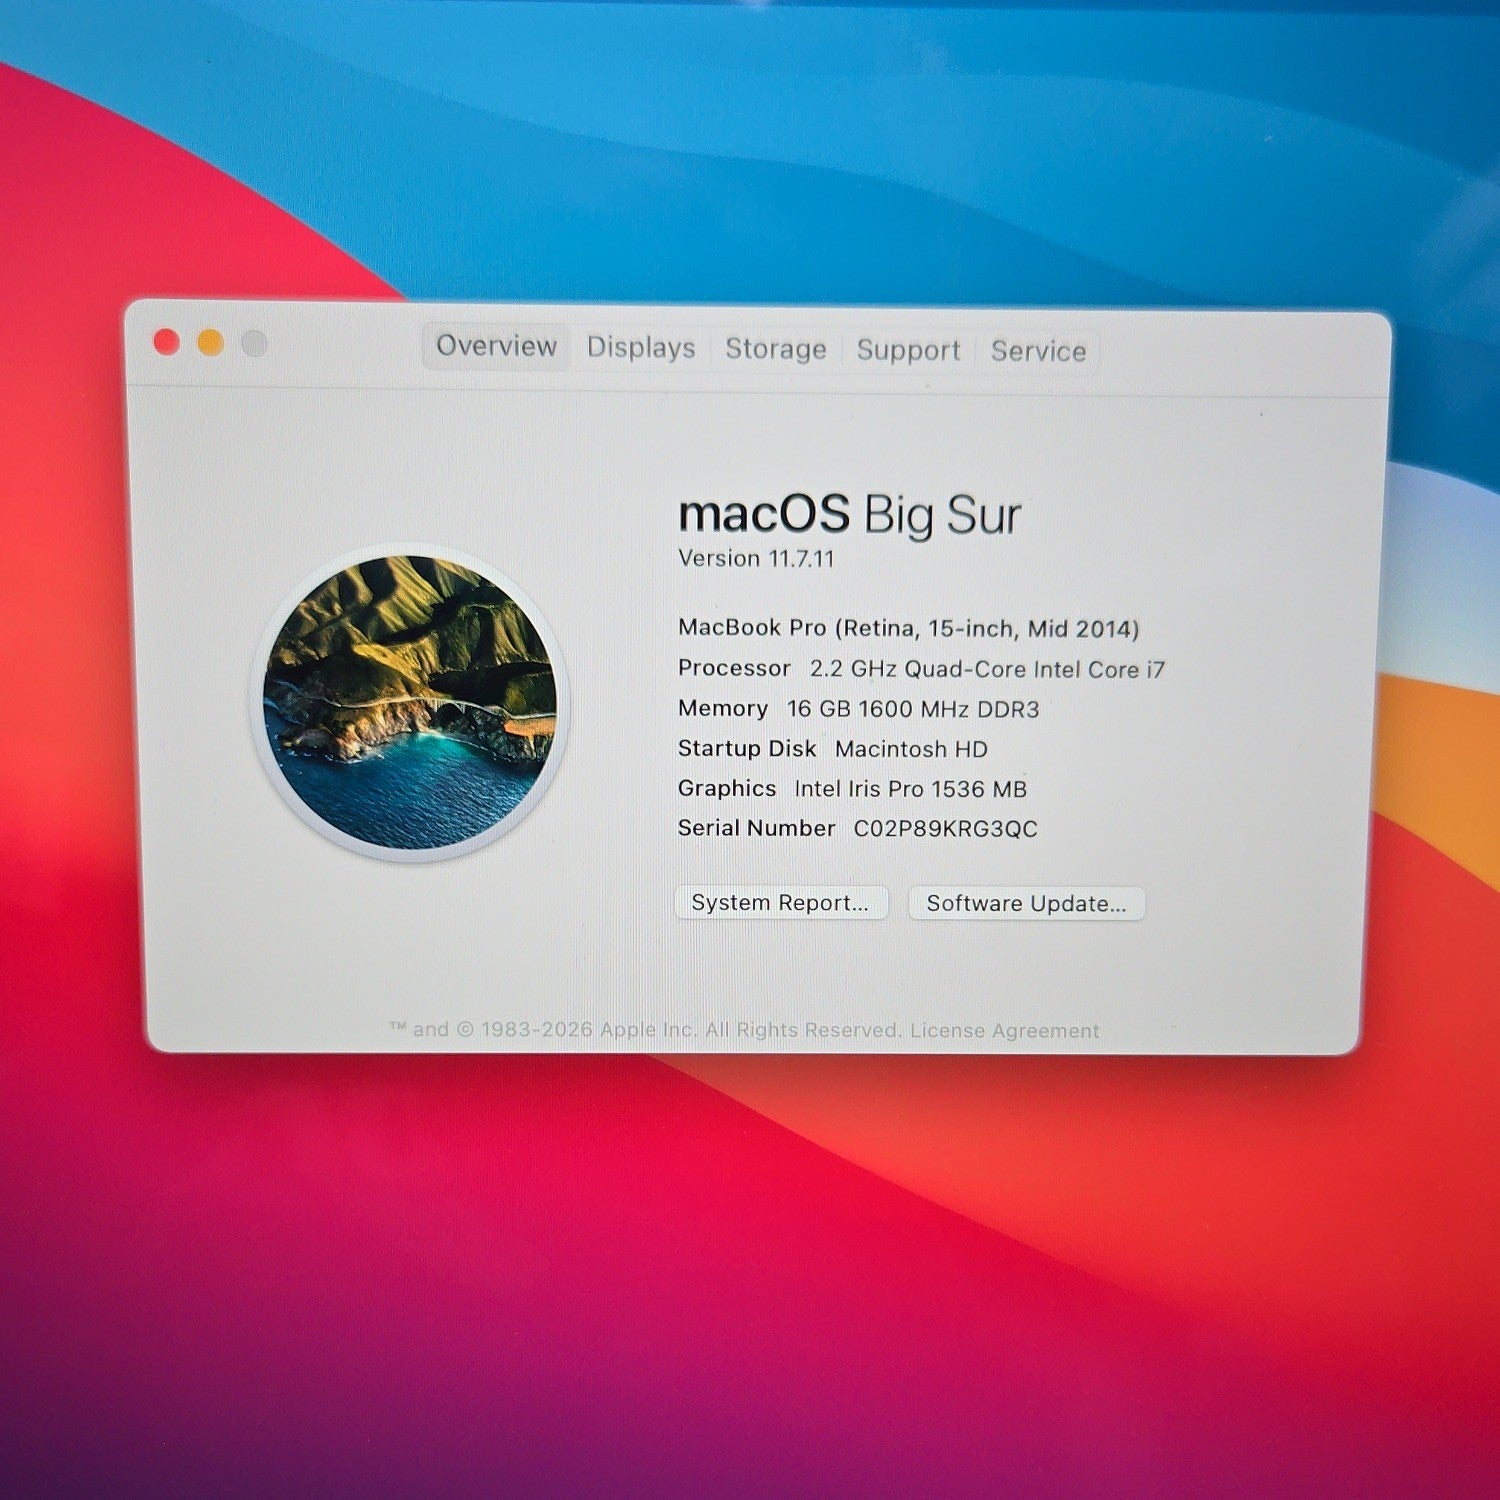Click the Memory label
The height and width of the screenshot is (1500, 1500).
pos(723,708)
